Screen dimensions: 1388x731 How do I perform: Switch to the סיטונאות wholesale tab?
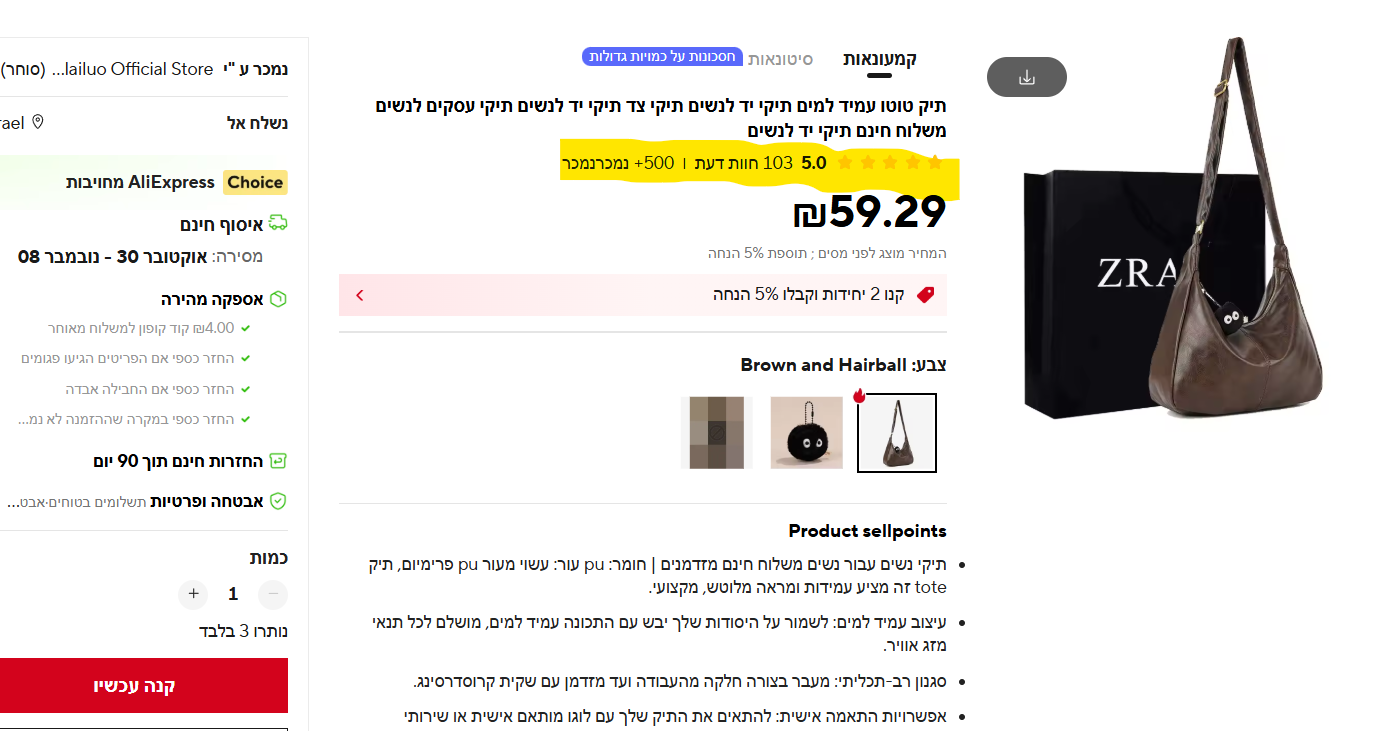pos(781,59)
